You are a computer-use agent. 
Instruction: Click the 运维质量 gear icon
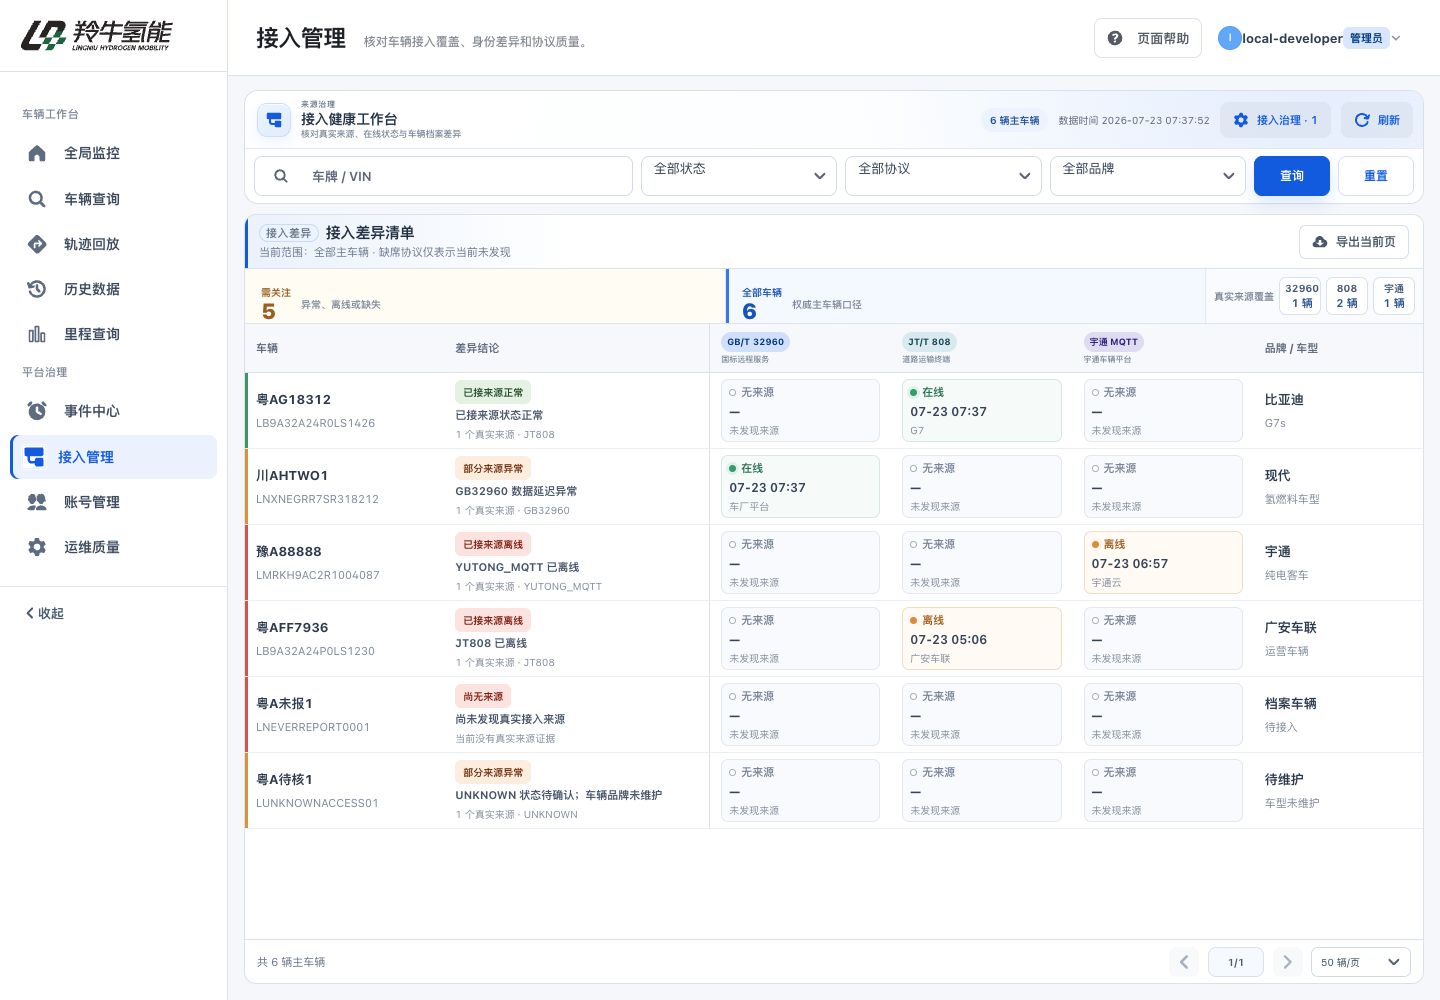click(37, 547)
